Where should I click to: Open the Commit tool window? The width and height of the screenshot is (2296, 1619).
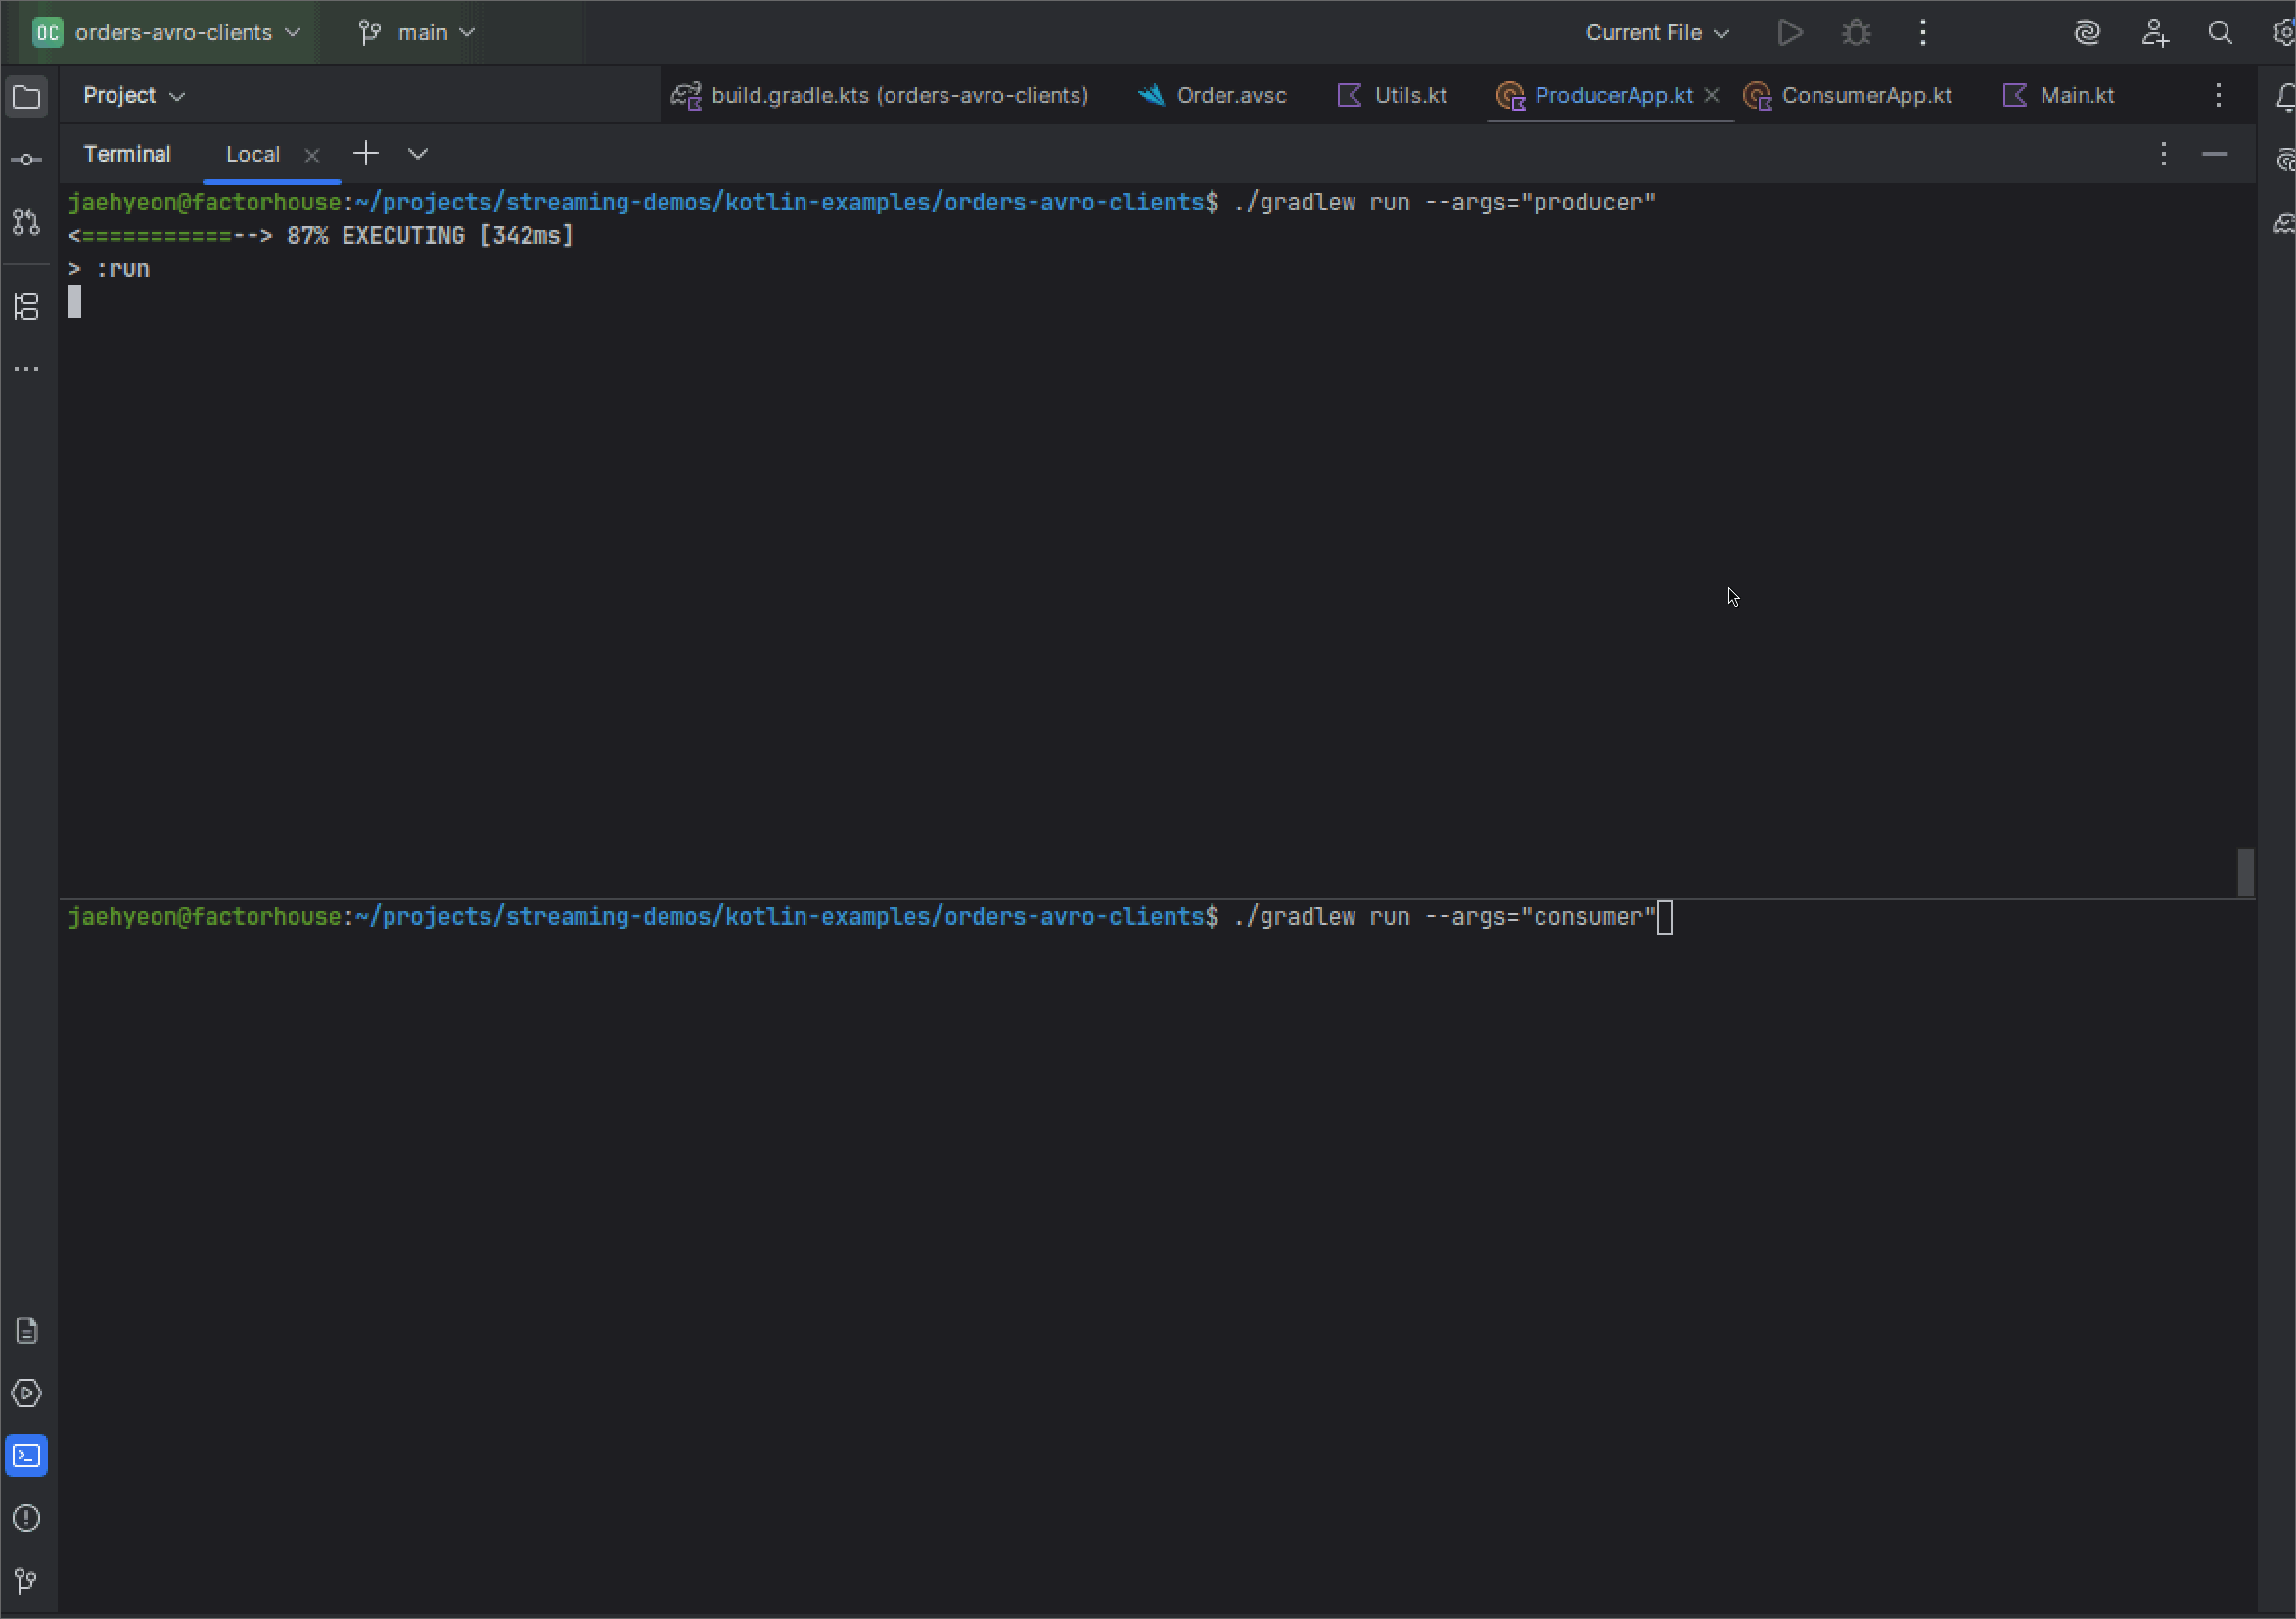[27, 160]
